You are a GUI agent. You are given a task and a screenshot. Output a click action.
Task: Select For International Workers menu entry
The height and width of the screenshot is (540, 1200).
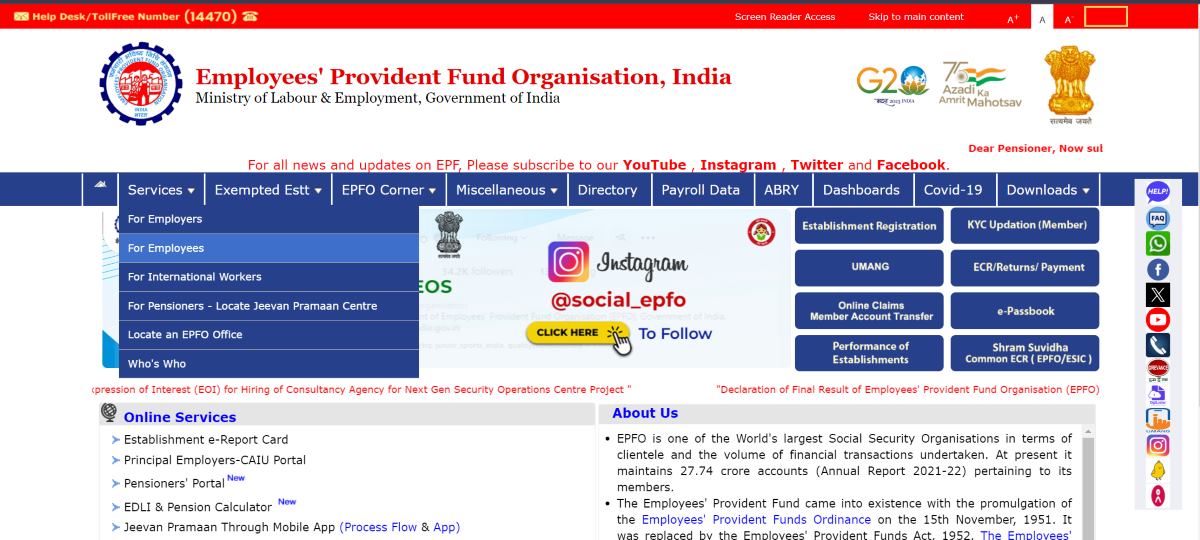(x=268, y=277)
